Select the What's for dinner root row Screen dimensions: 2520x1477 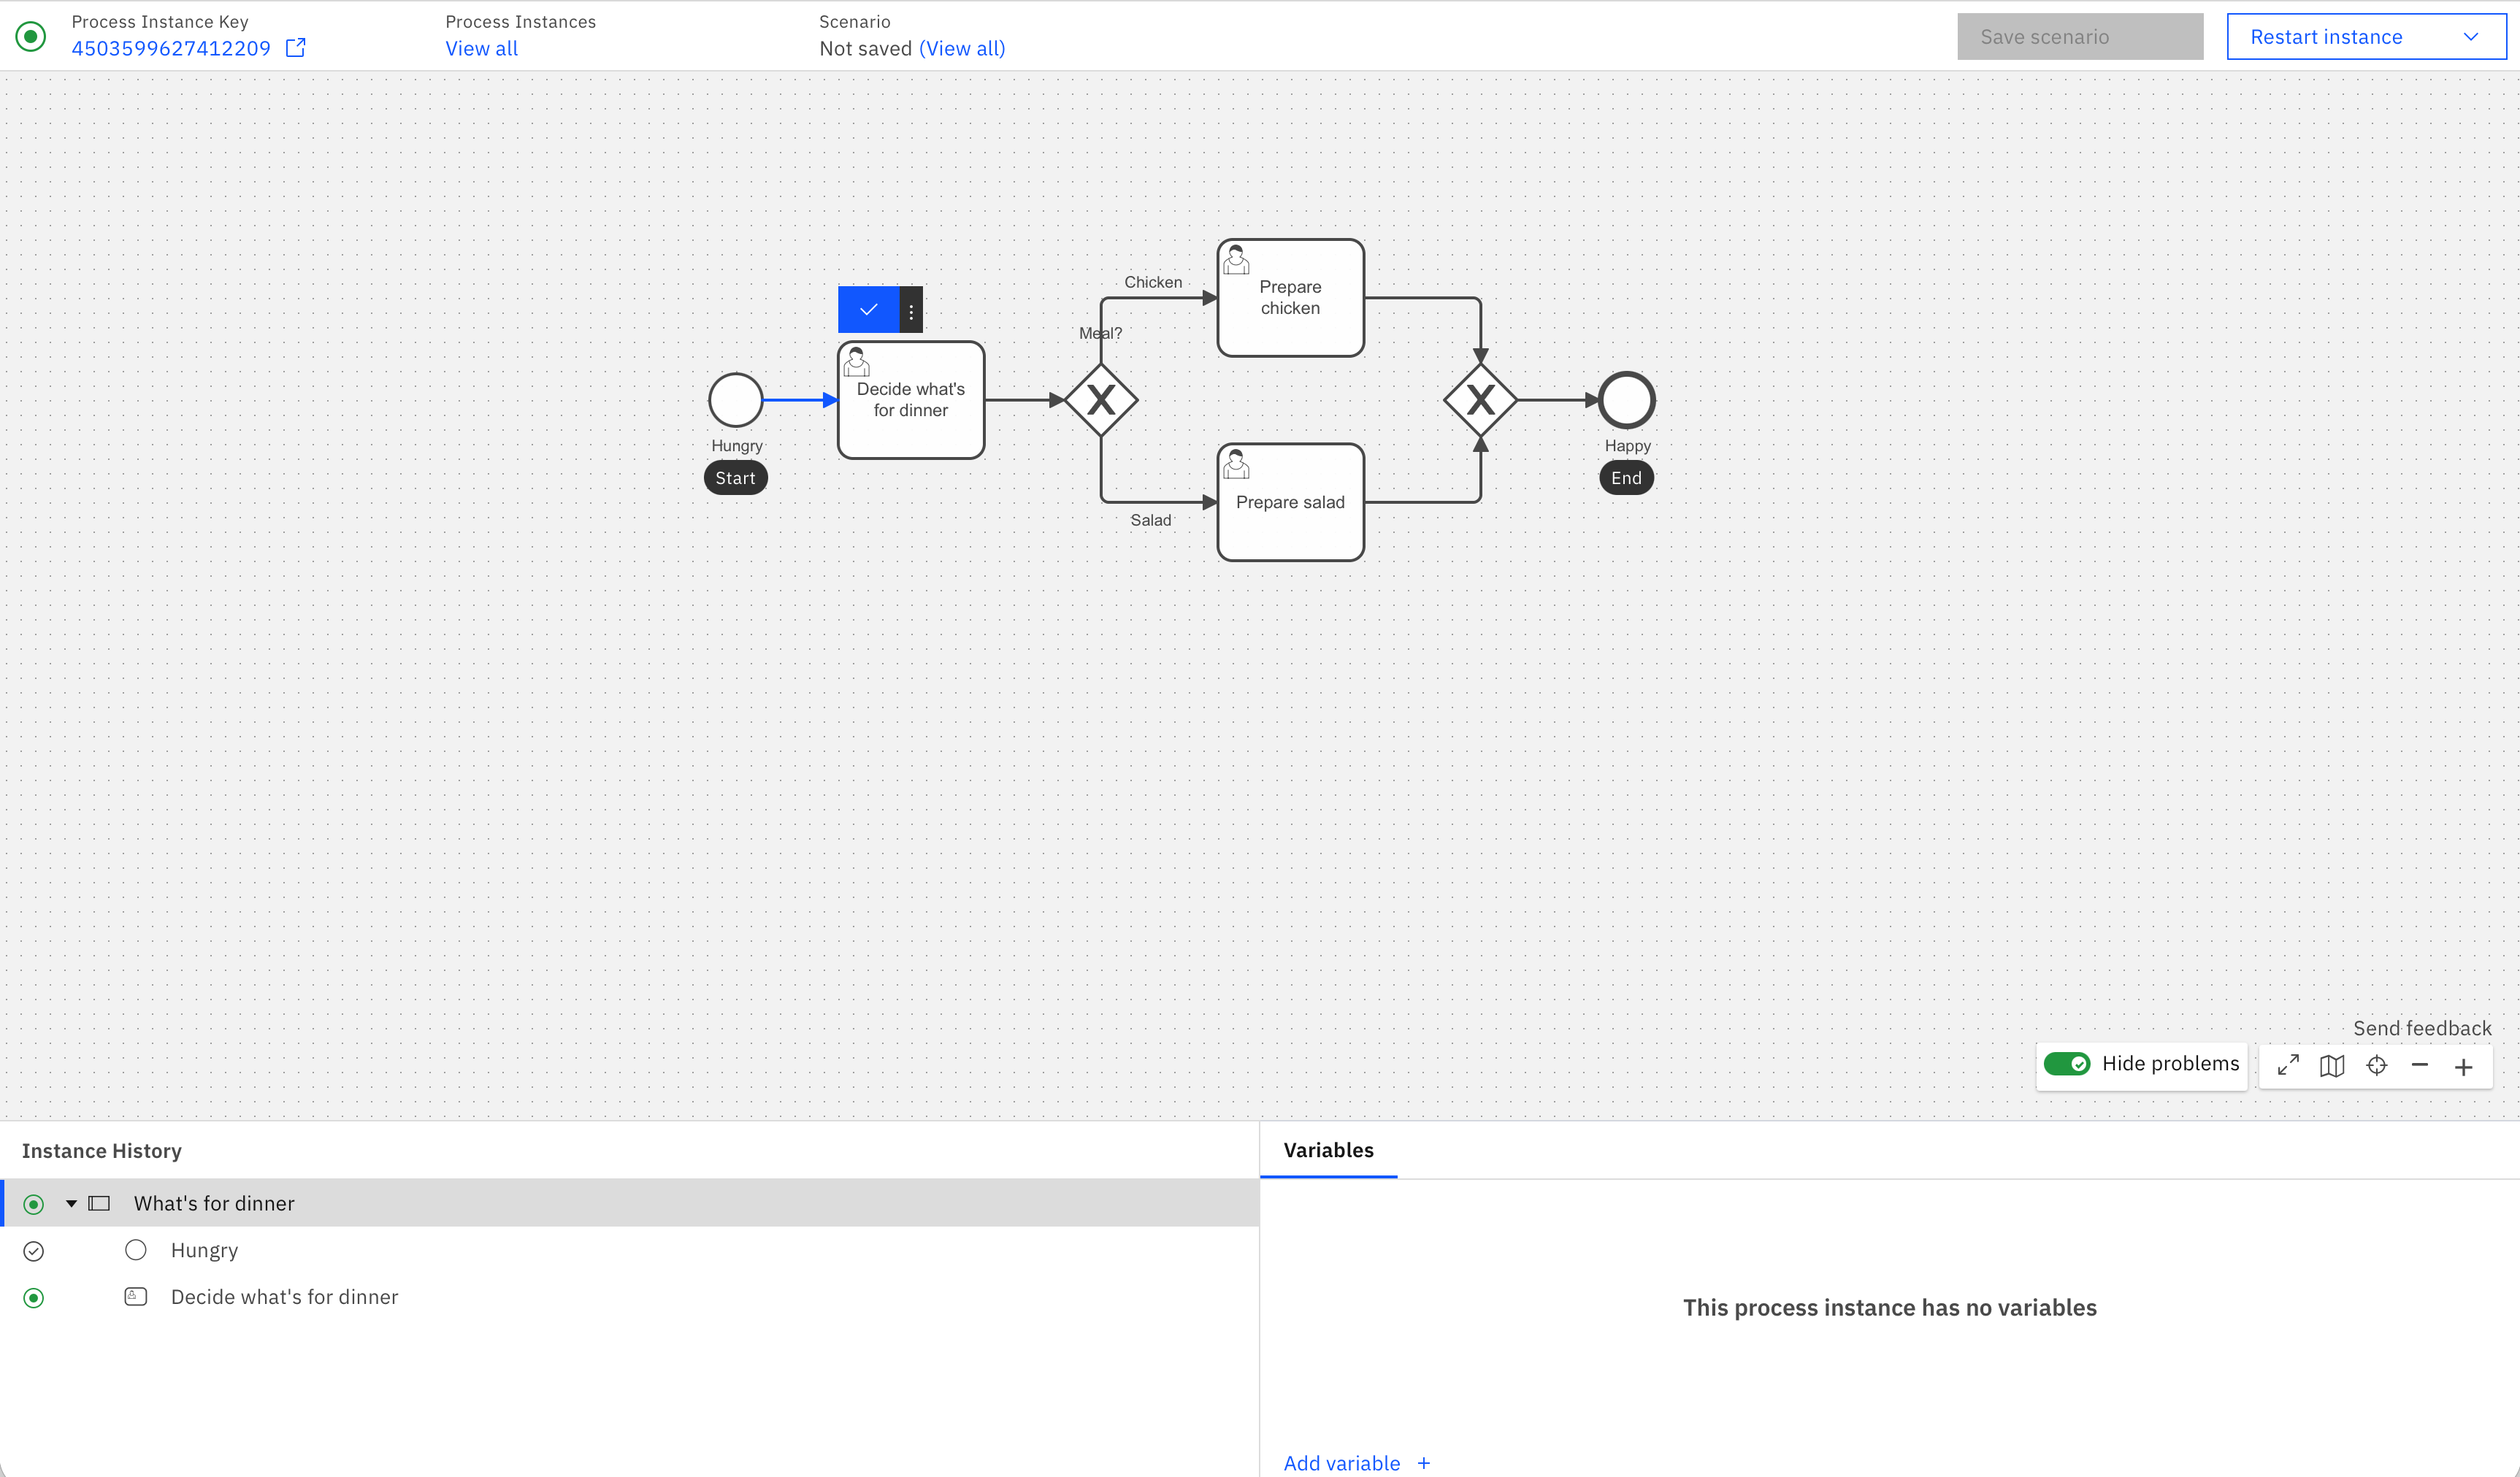[630, 1203]
